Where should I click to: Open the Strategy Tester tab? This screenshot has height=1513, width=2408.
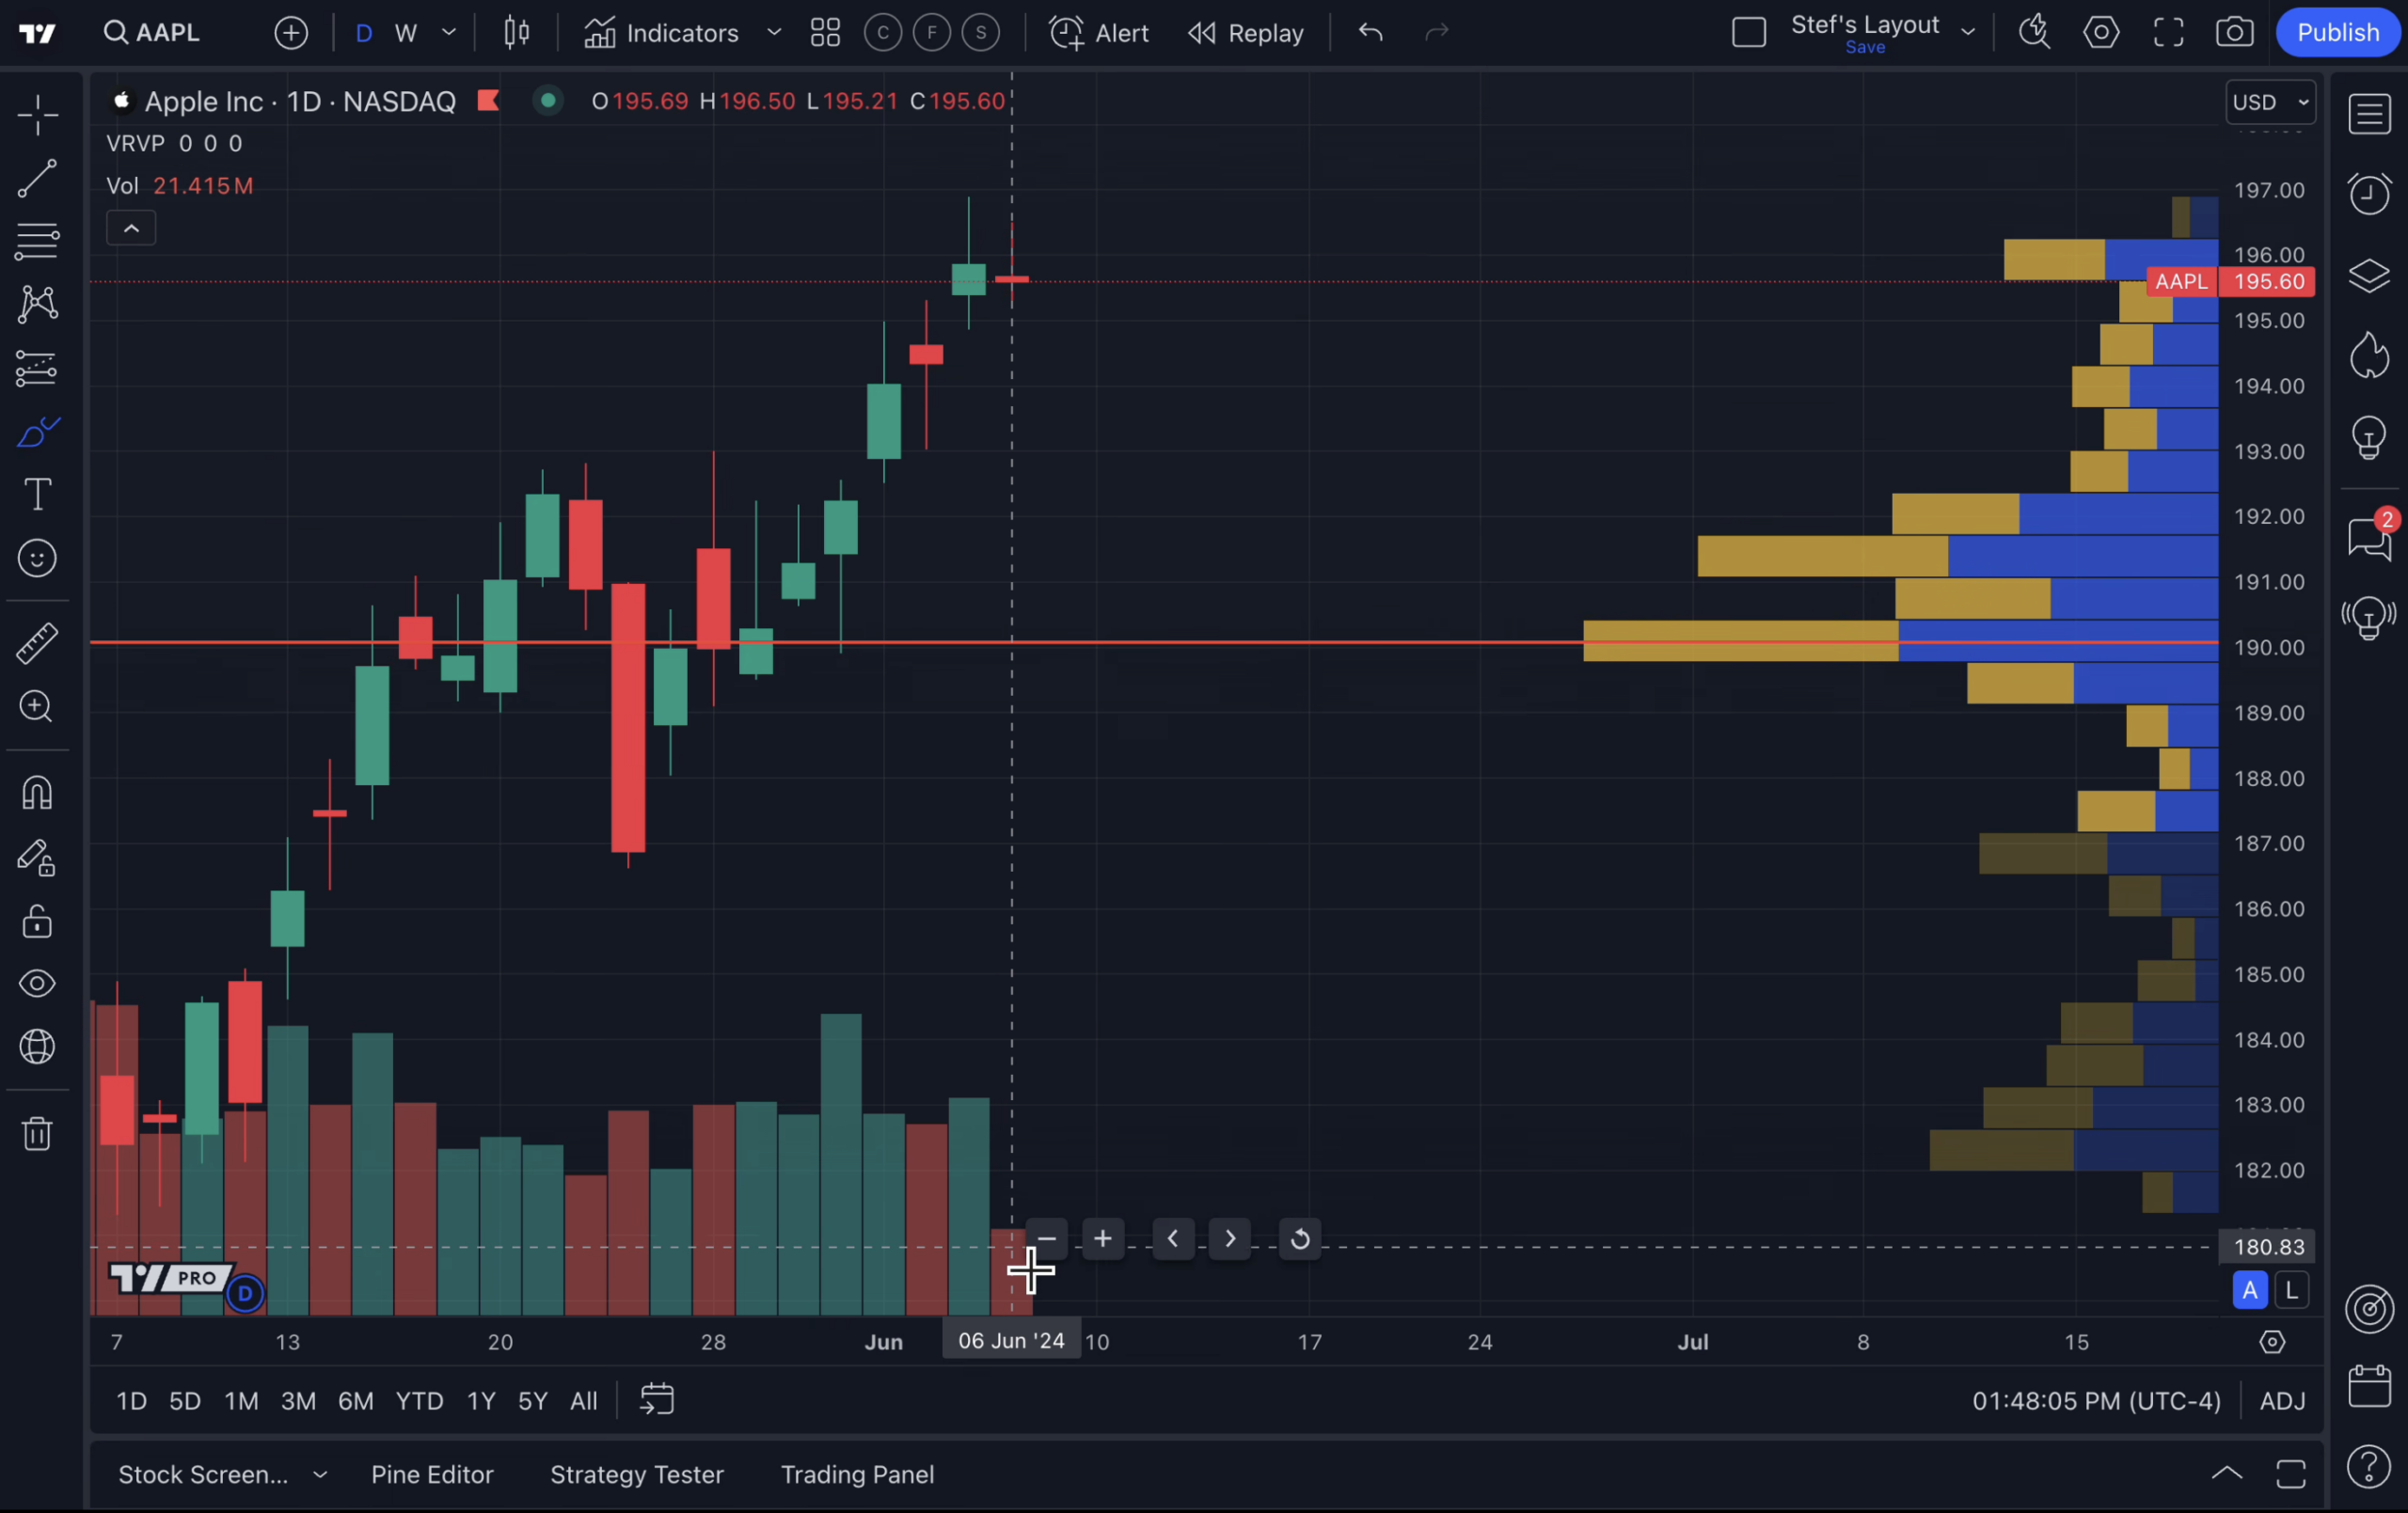(x=636, y=1474)
